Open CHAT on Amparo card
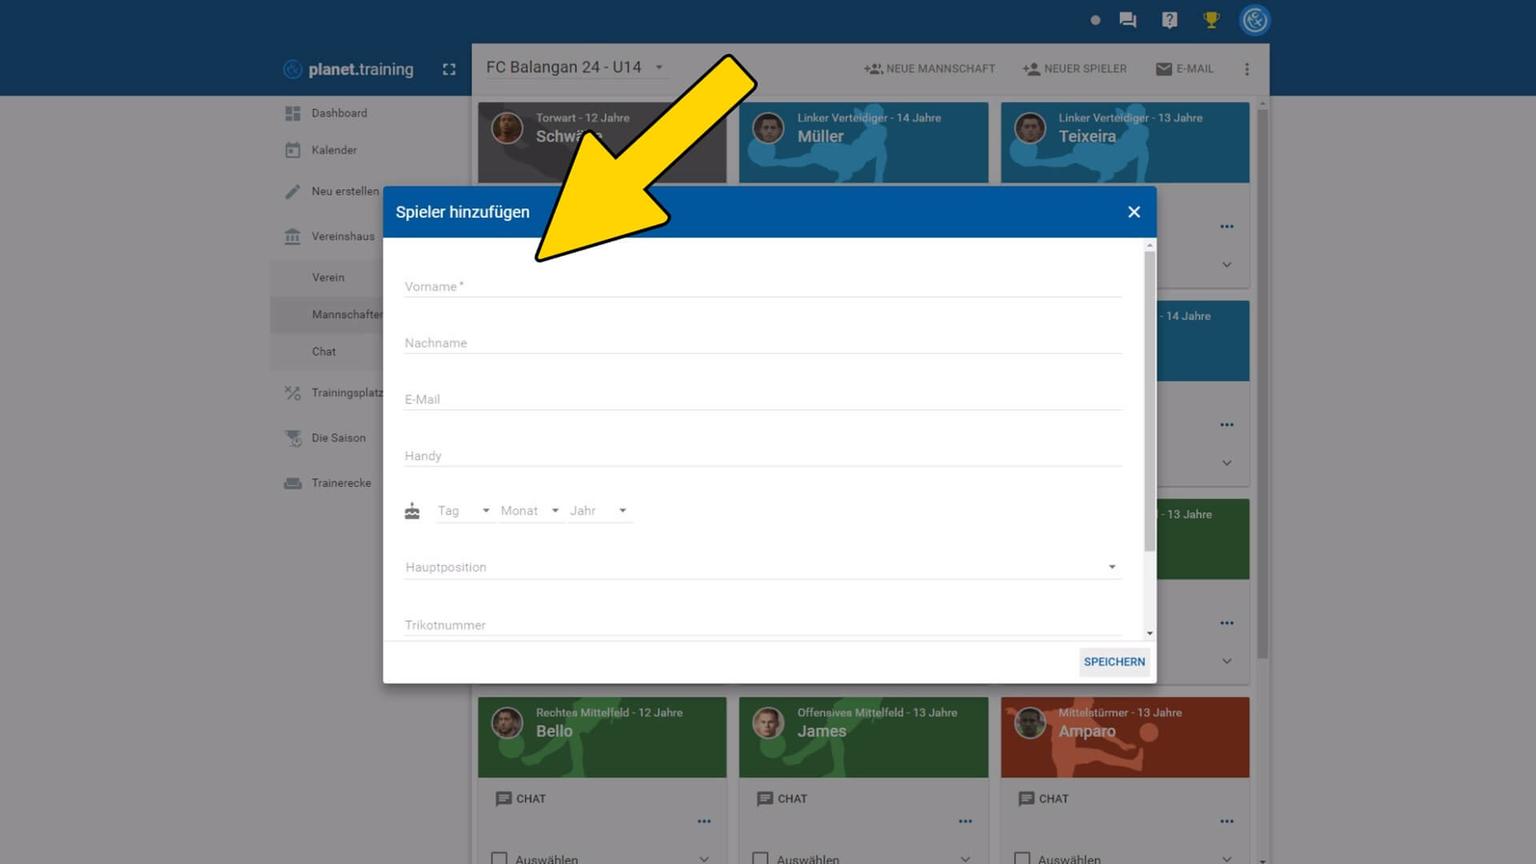This screenshot has width=1536, height=864. pyautogui.click(x=1044, y=799)
